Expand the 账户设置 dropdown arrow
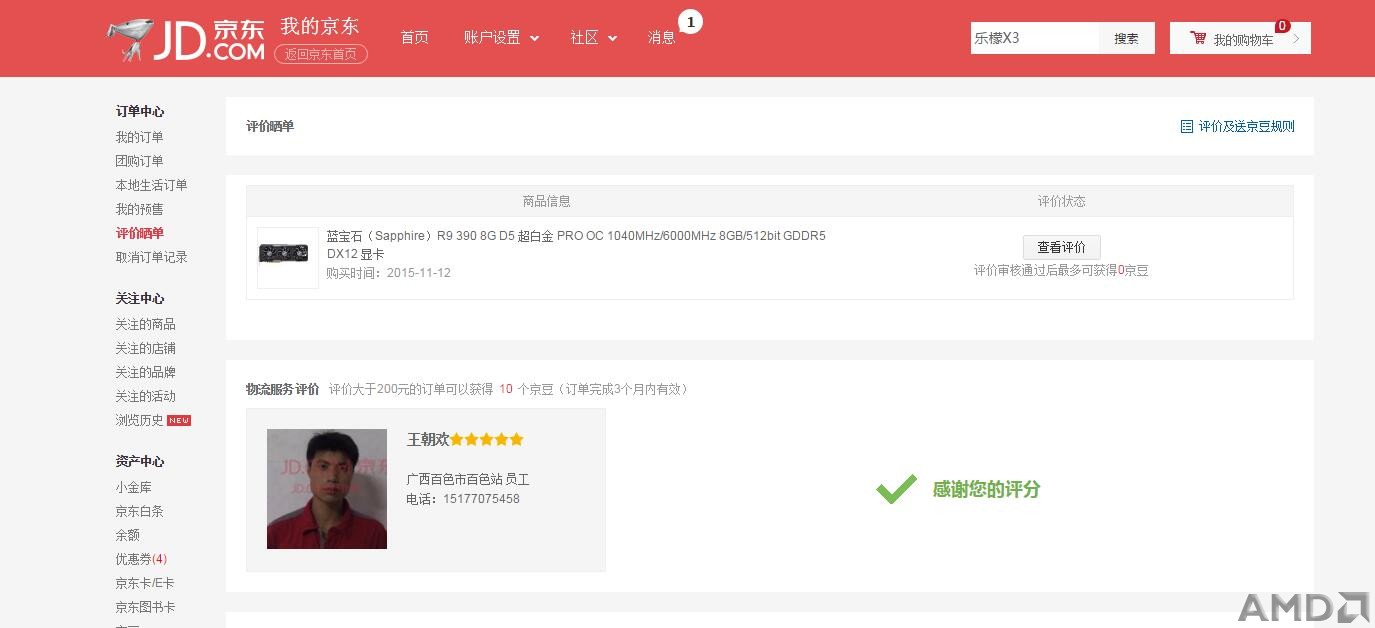1375x628 pixels. point(534,38)
